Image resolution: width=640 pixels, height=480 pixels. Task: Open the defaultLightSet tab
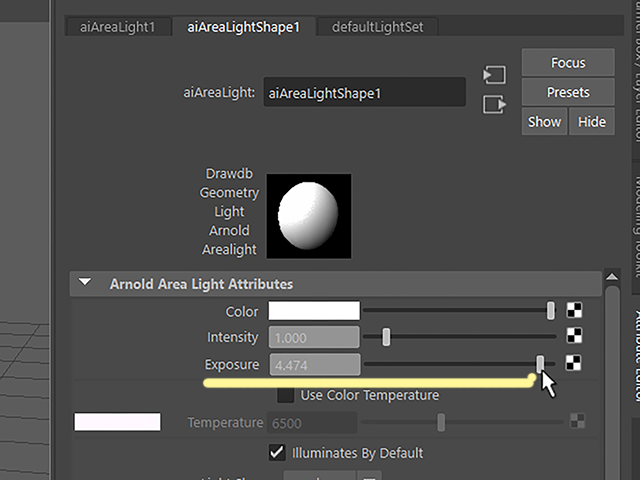pos(378,27)
